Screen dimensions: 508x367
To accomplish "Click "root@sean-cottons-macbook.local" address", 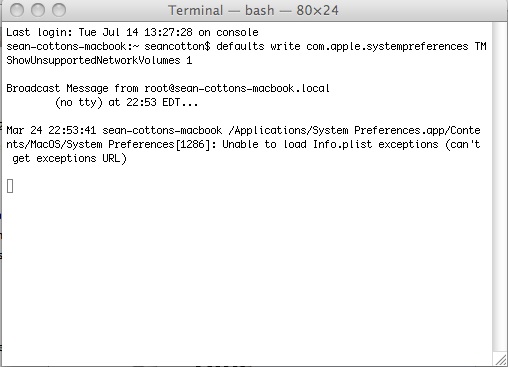I will (x=237, y=88).
